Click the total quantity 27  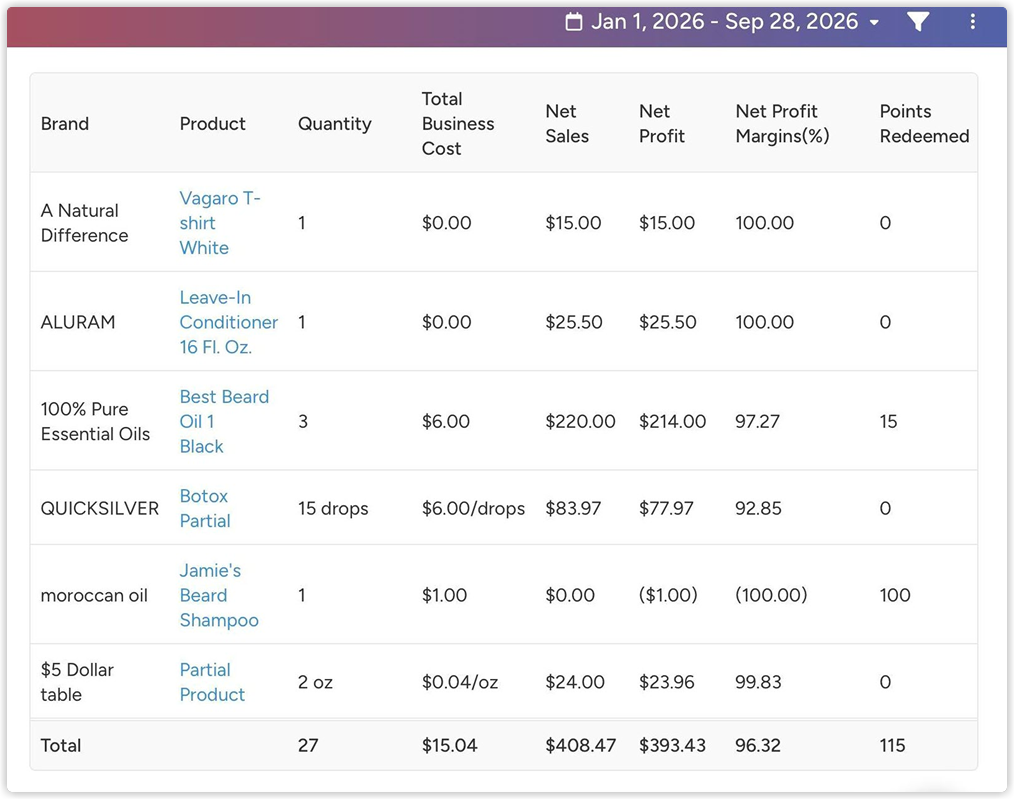click(x=308, y=746)
